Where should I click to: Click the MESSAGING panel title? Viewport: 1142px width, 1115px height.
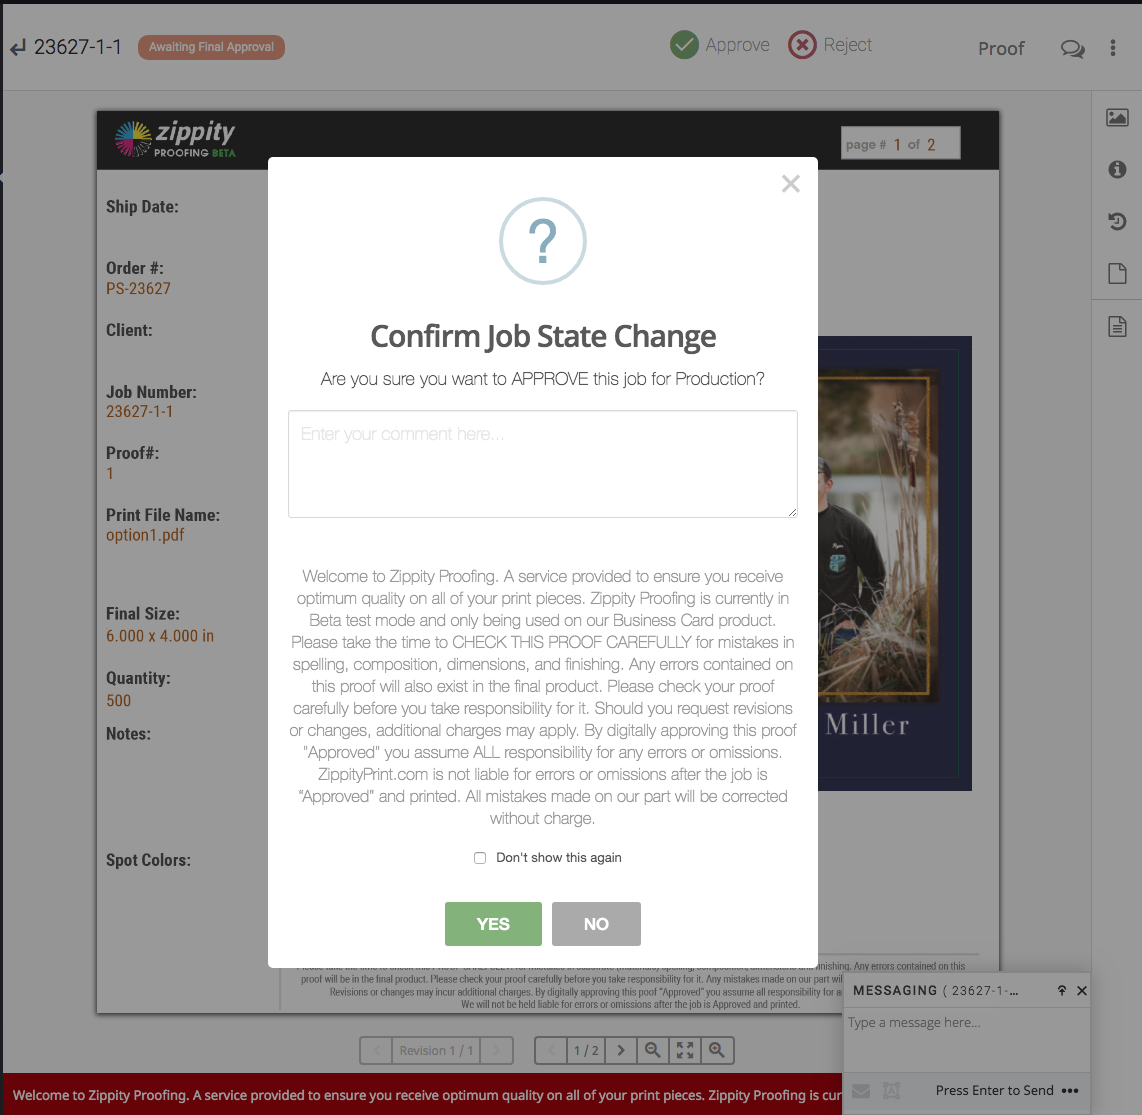coord(895,990)
